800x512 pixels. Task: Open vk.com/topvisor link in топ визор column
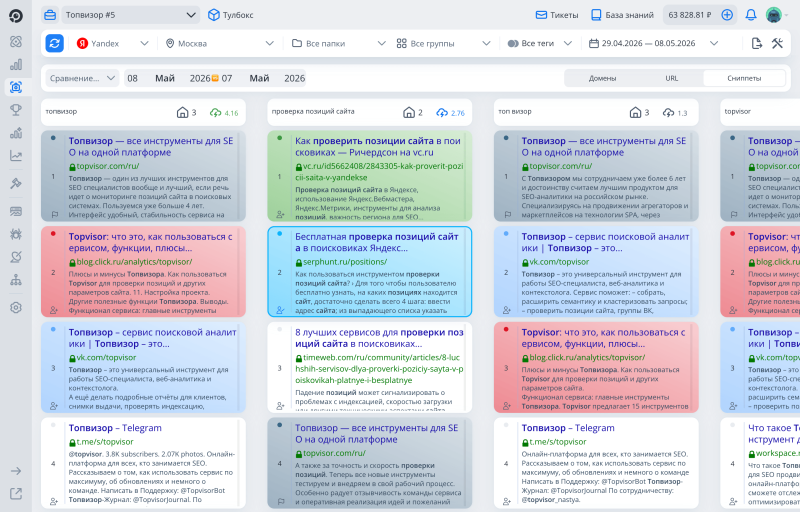coord(559,262)
